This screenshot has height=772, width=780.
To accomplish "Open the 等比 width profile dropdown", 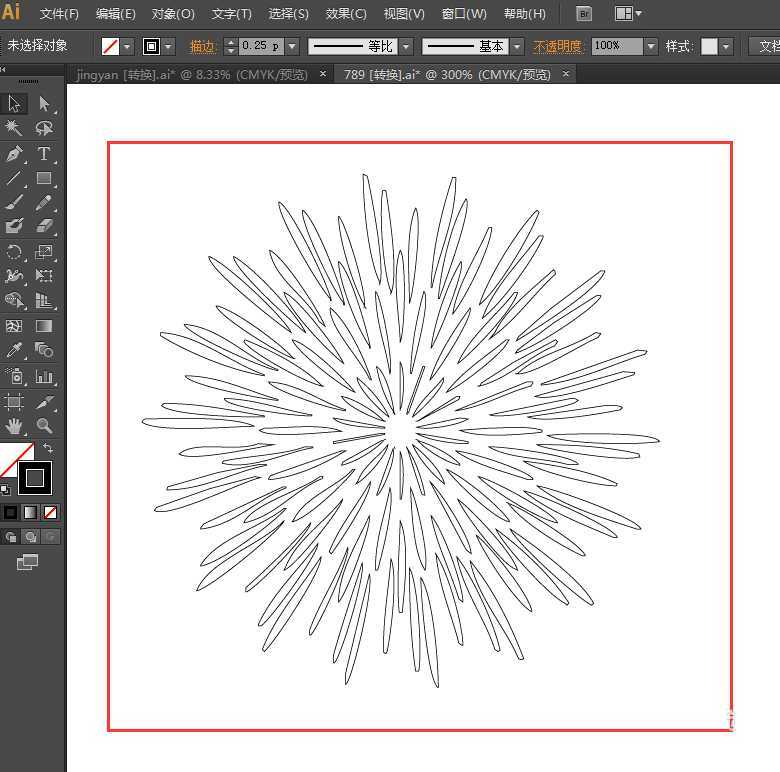I will point(406,46).
